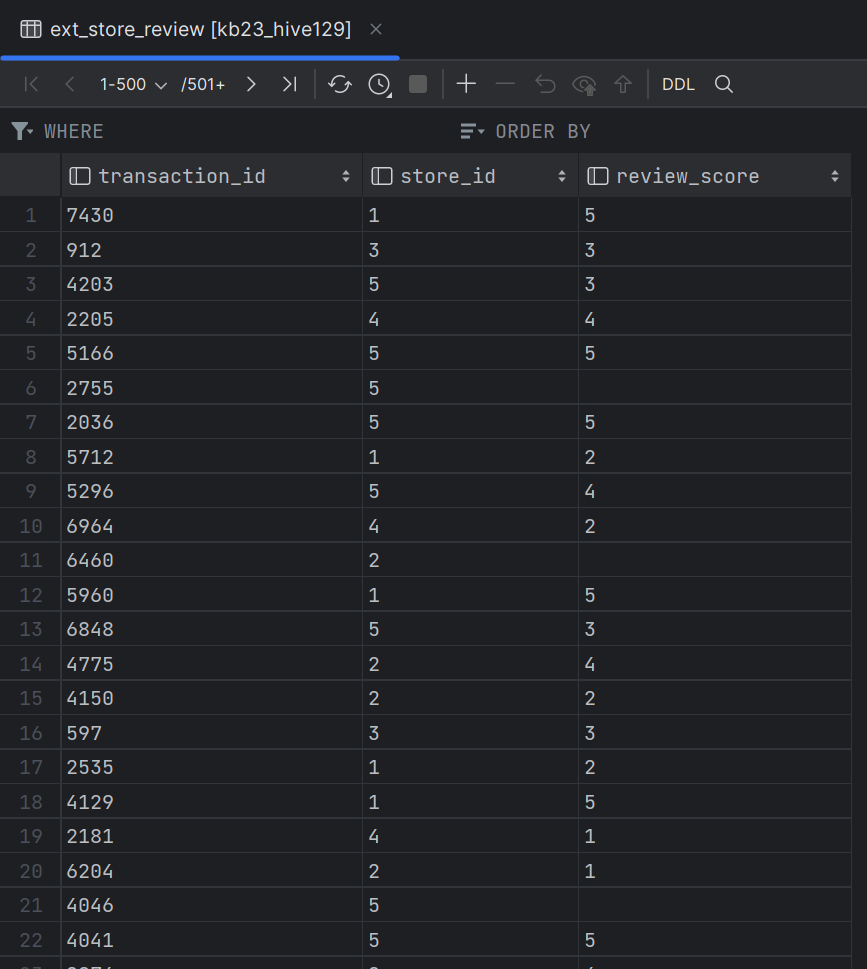Reload the table data
This screenshot has width=867, height=969.
pos(340,84)
